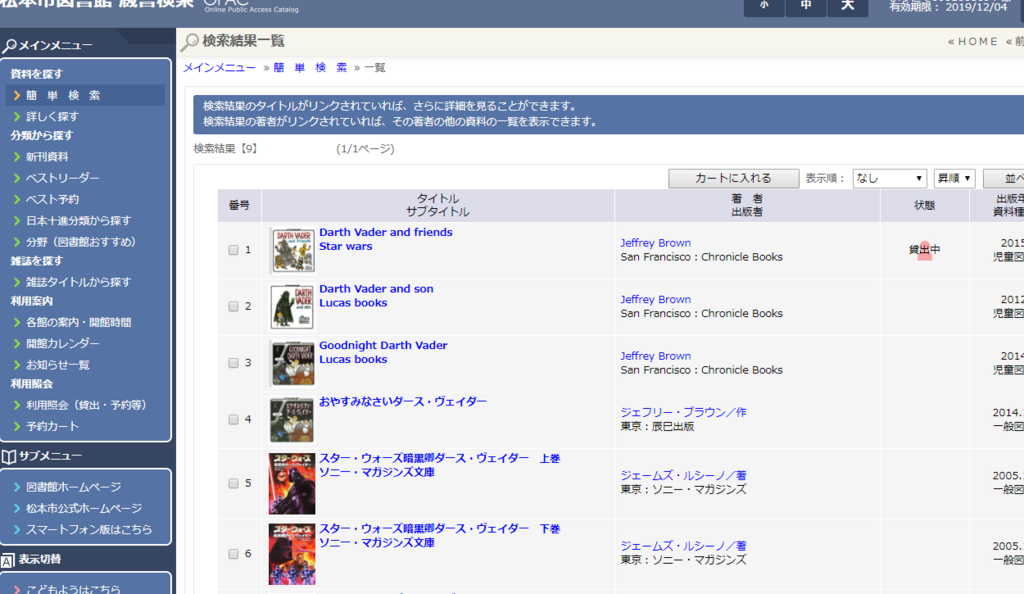Open the Goodnight Darth Vader cover thumbnail

click(x=293, y=364)
